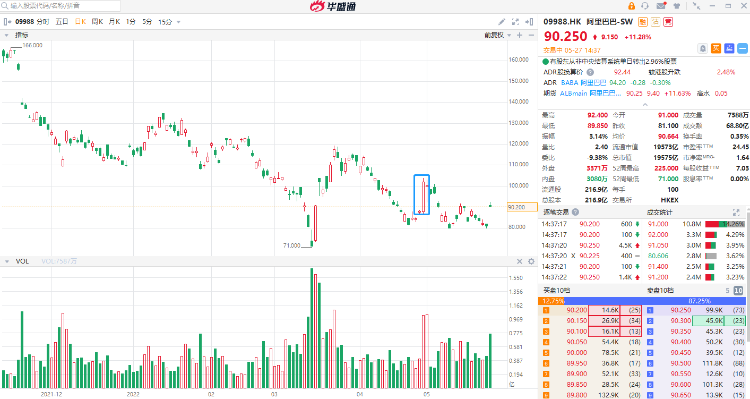The height and width of the screenshot is (399, 750).
Task: Collapse the left sidebar panel toggle
Action: (7, 22)
